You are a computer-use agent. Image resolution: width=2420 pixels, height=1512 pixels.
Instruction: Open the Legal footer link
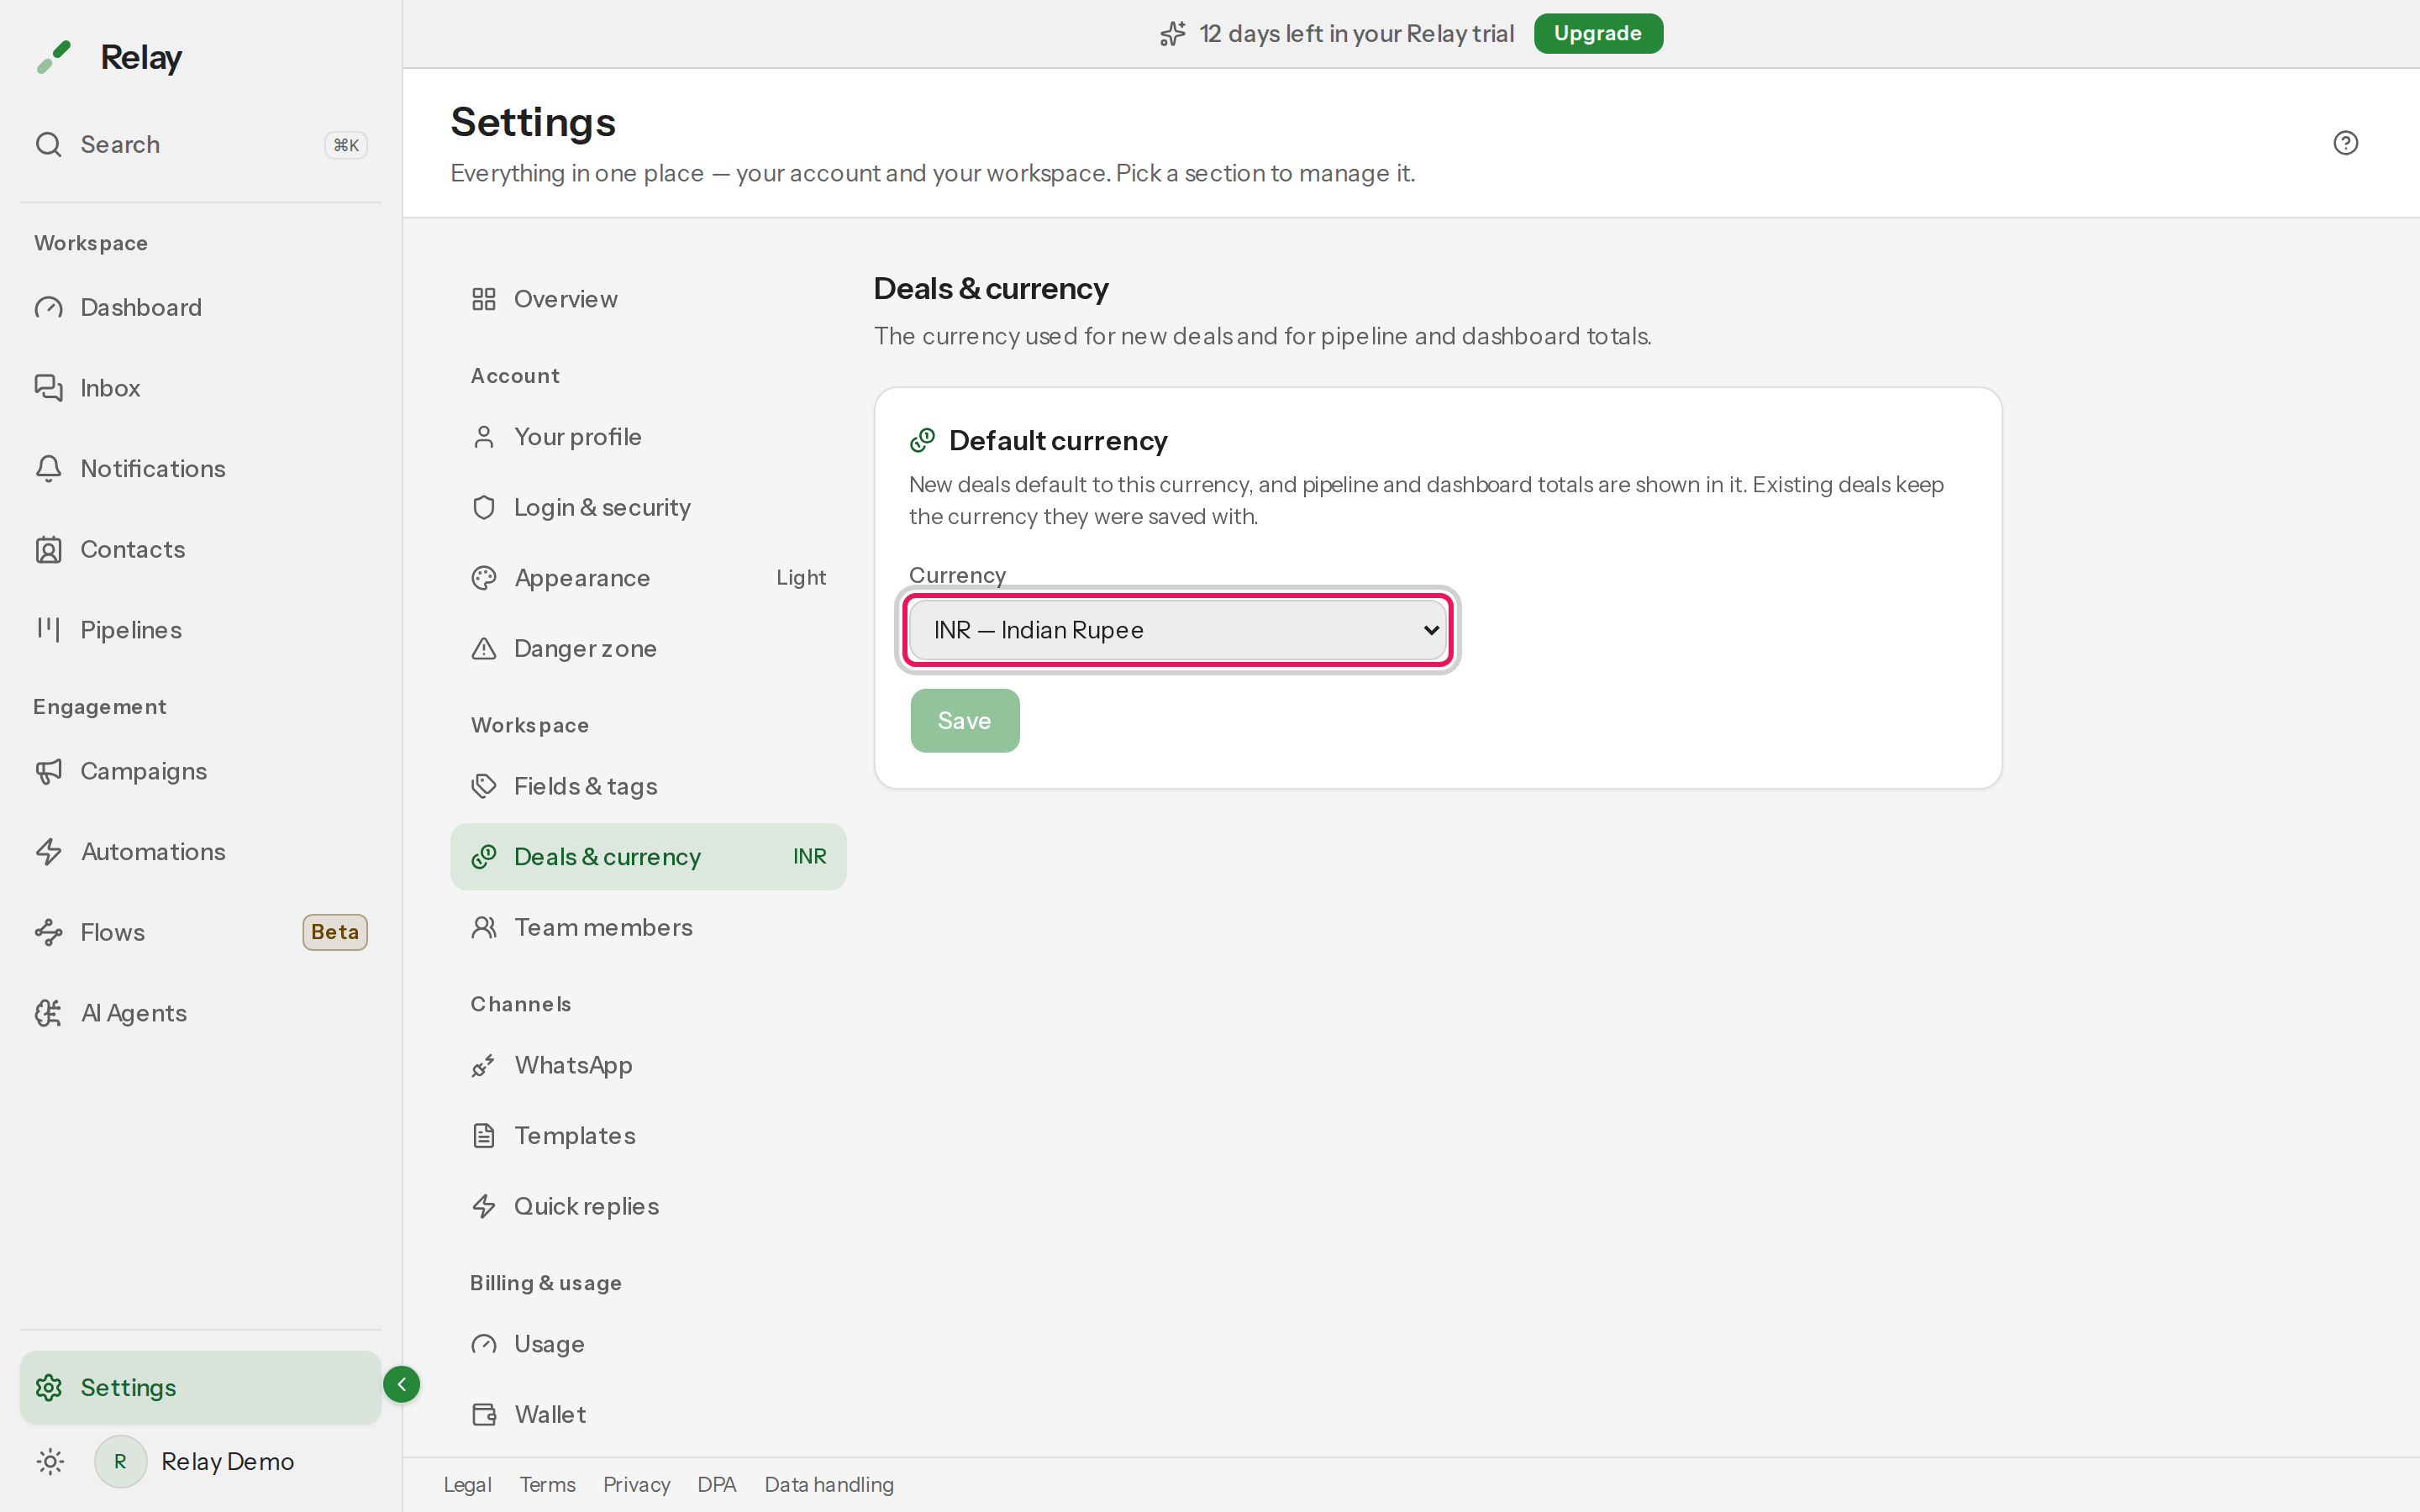click(467, 1485)
